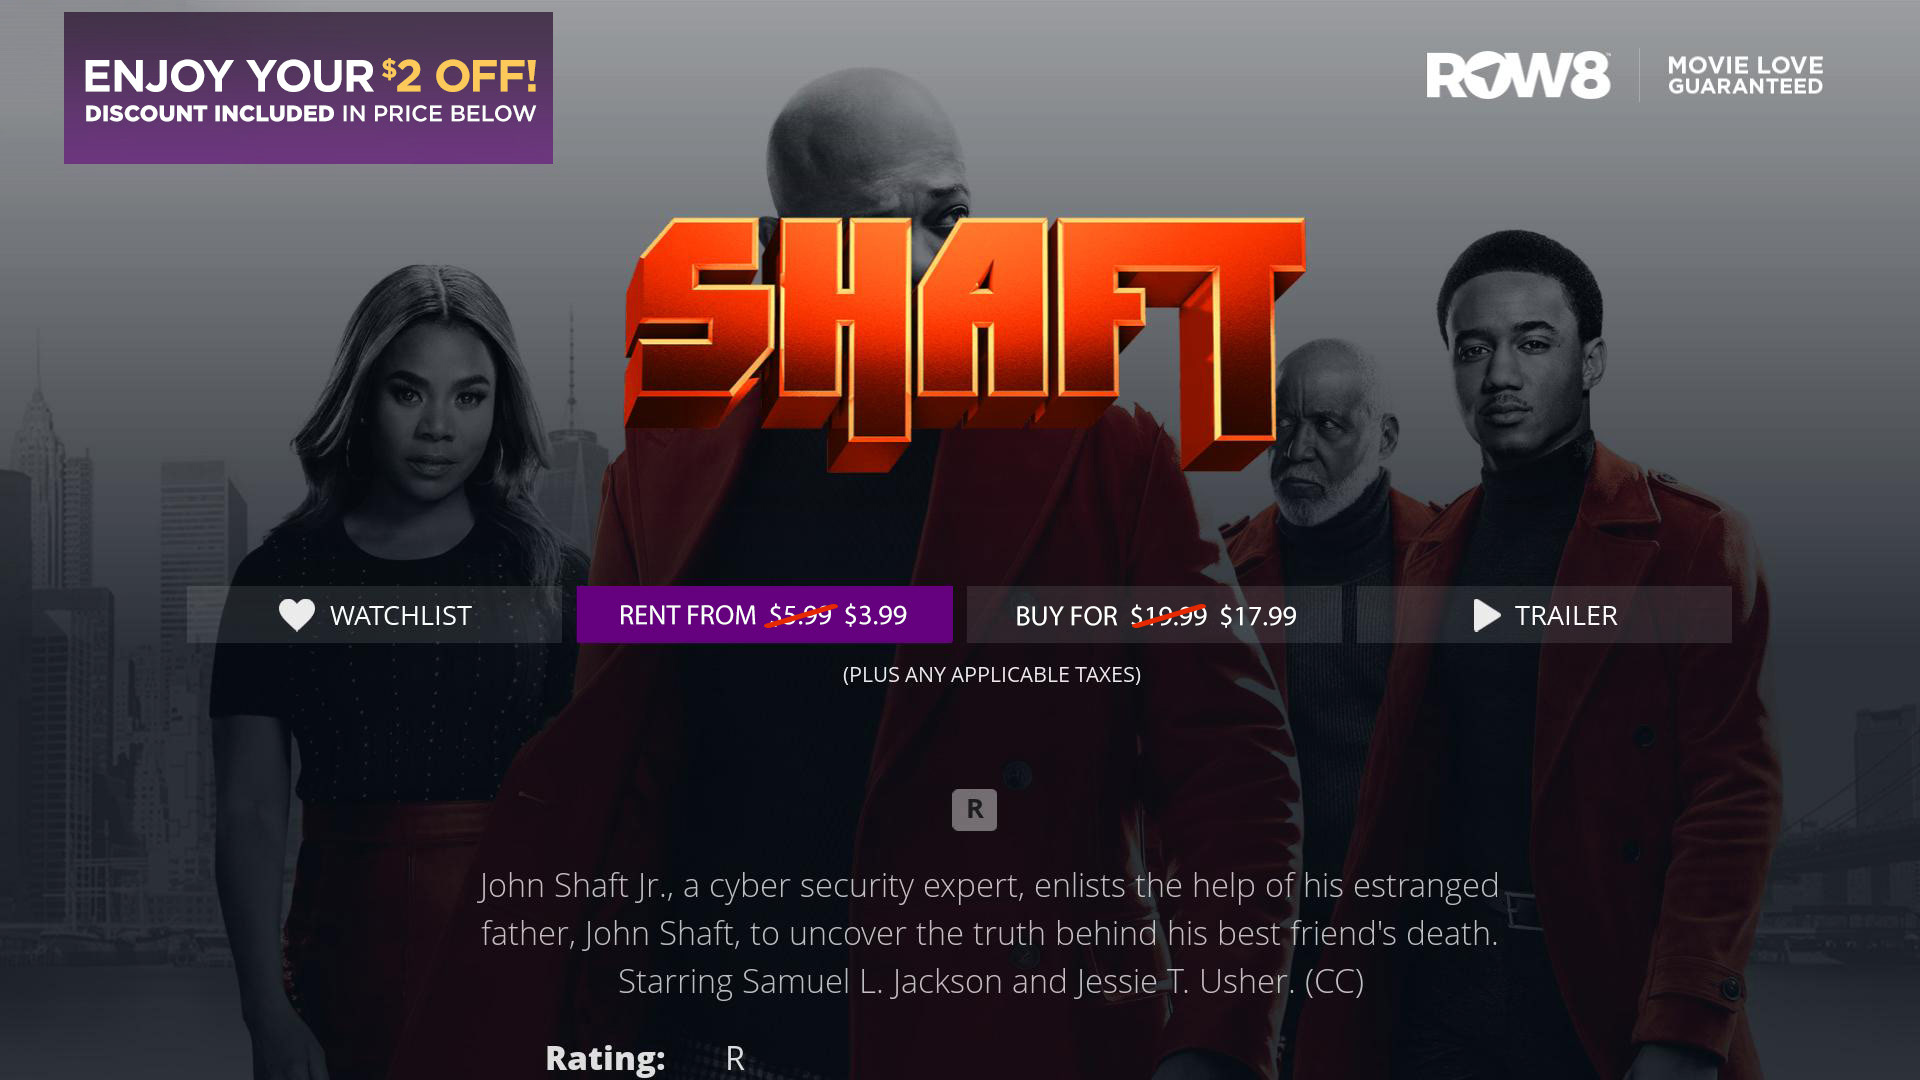Click the movie synopsis text

[990, 933]
